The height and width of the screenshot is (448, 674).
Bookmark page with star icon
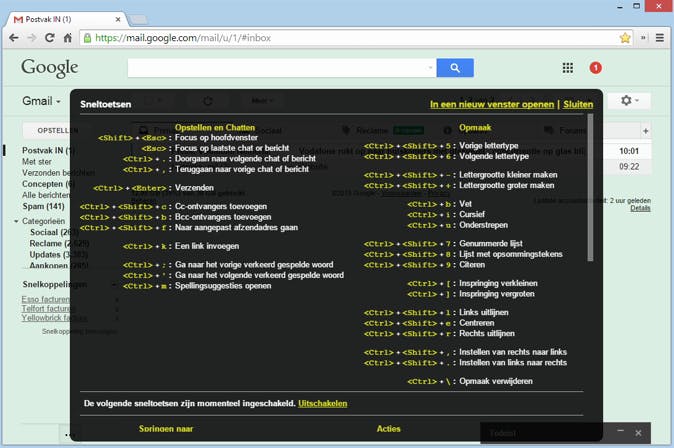click(x=625, y=38)
